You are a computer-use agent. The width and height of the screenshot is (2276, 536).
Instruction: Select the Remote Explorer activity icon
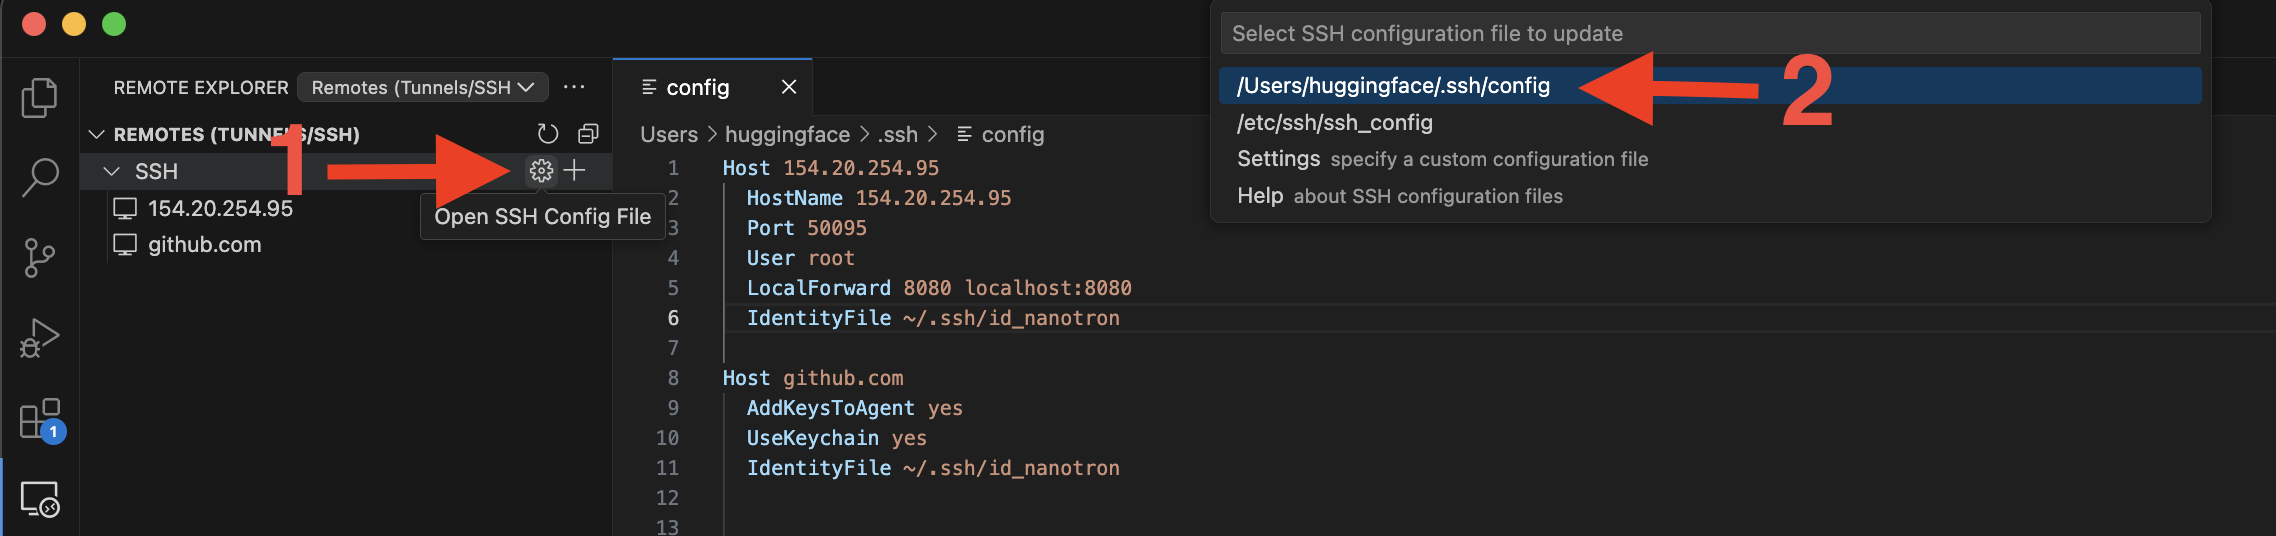pyautogui.click(x=40, y=499)
